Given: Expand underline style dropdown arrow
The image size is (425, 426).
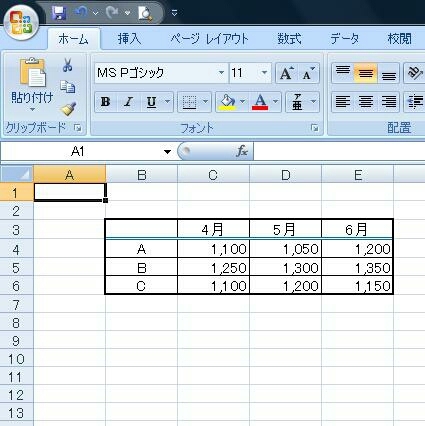Looking at the screenshot, I should 168,102.
